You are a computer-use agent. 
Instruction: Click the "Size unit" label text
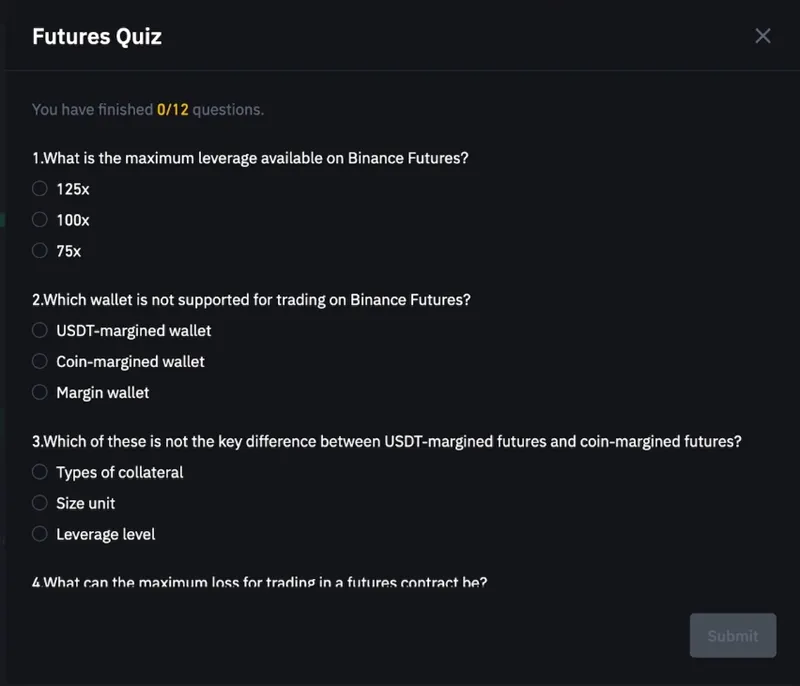coord(86,503)
